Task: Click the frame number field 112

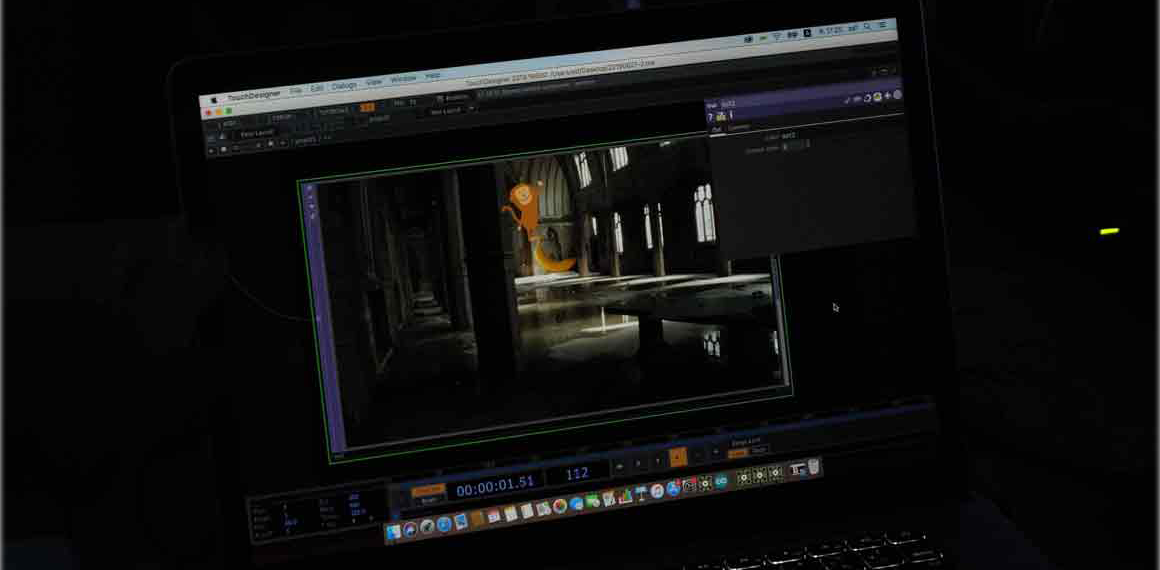Action: coord(577,474)
